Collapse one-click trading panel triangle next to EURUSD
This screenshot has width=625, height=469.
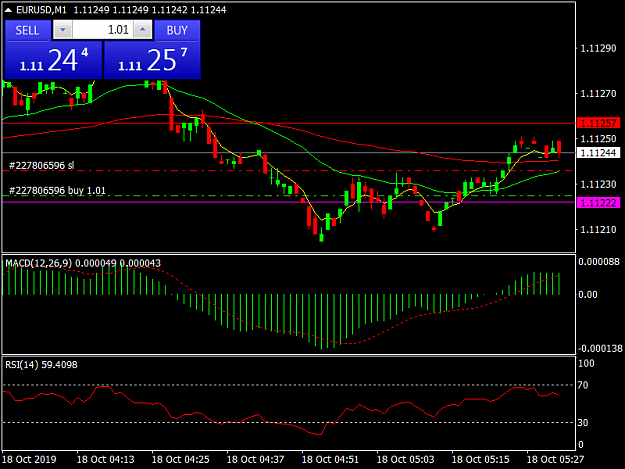click(x=8, y=10)
